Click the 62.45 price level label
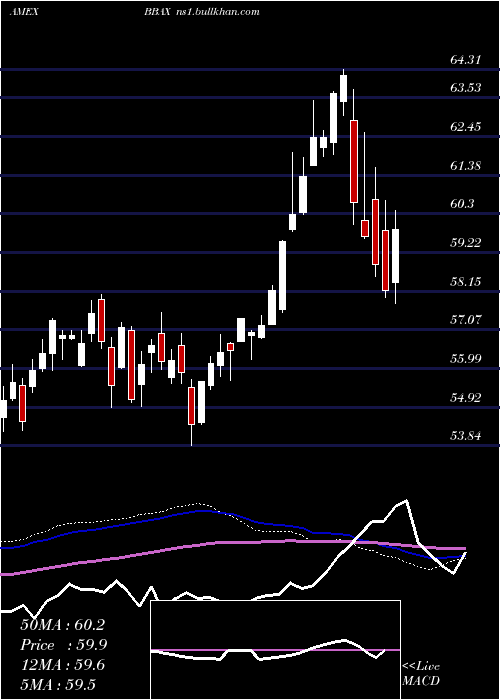500x700 pixels. click(466, 127)
